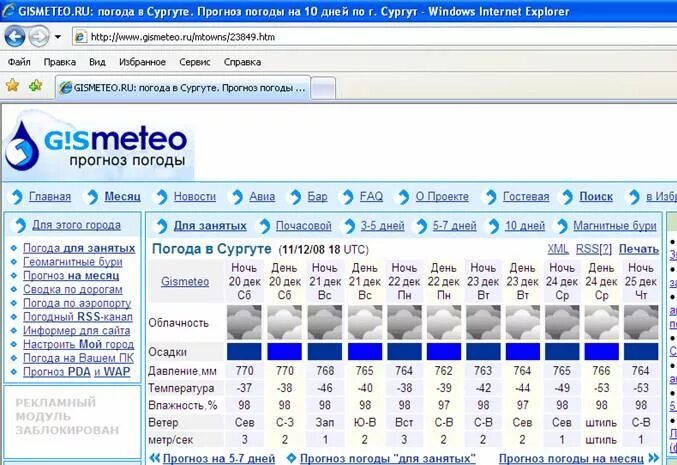Click temperature value -46 for Ночь 21 дек
The image size is (677, 465).
tap(325, 388)
